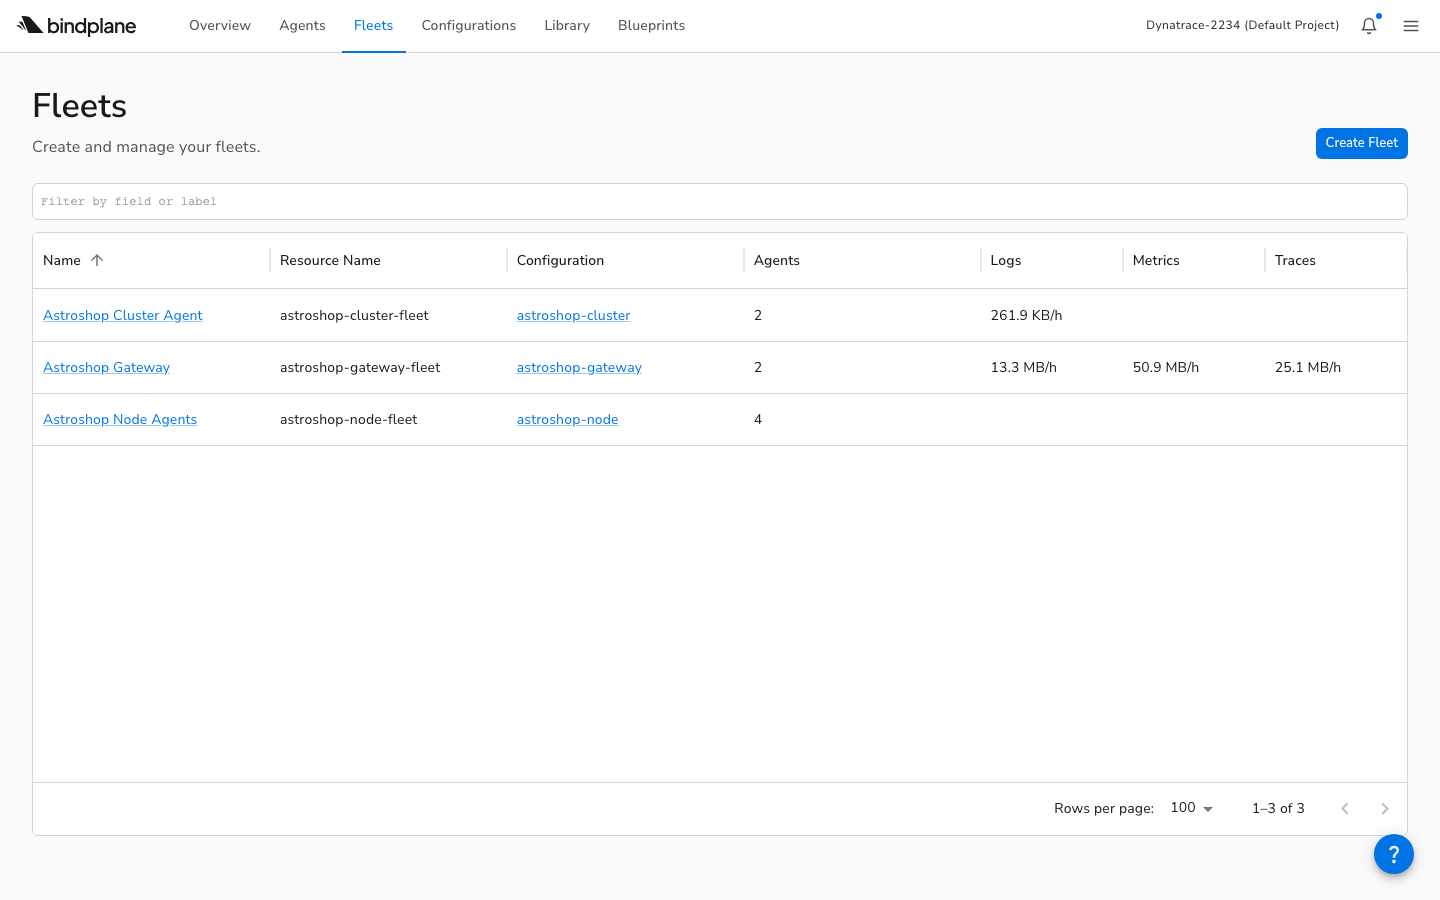Open the help question mark button
1440x900 pixels.
pyautogui.click(x=1393, y=854)
